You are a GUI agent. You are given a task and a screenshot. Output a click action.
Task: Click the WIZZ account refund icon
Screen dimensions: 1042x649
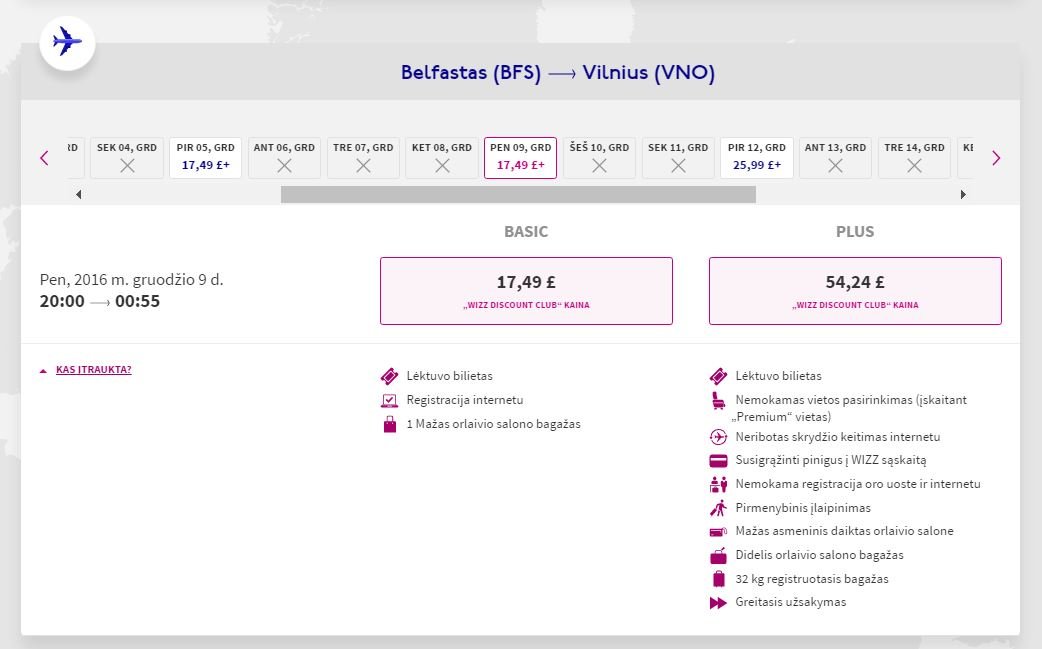click(718, 460)
